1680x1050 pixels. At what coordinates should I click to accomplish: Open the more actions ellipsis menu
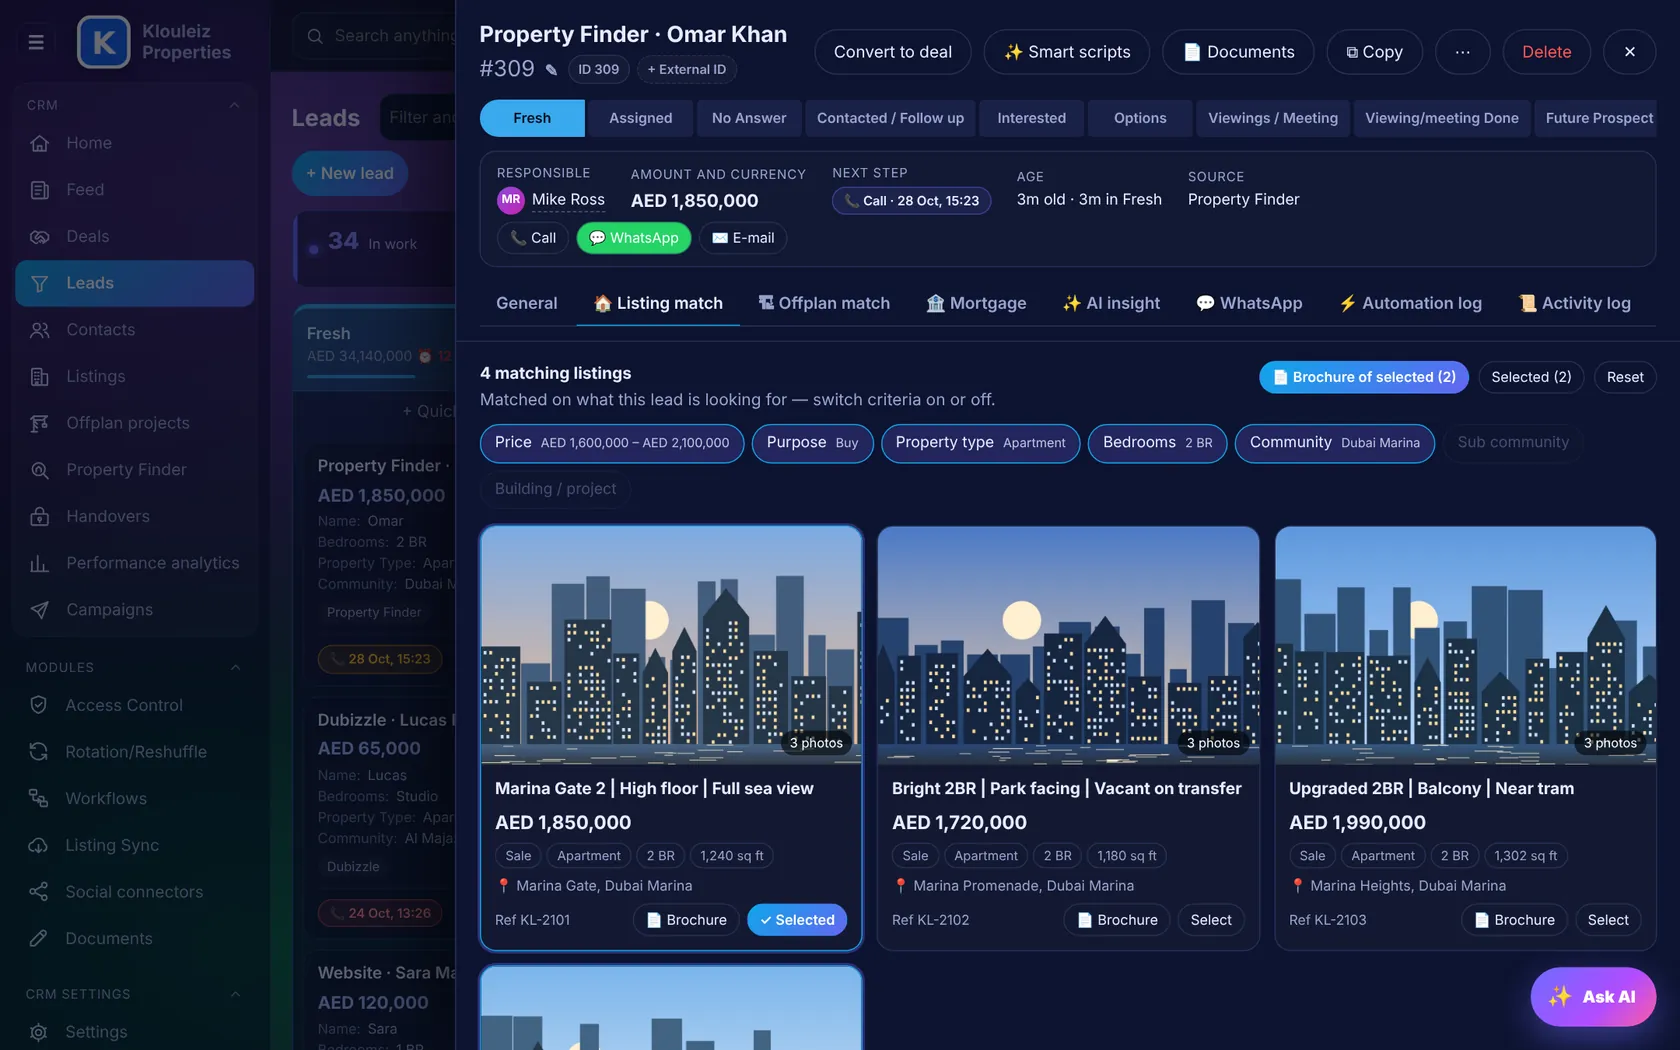(x=1462, y=52)
